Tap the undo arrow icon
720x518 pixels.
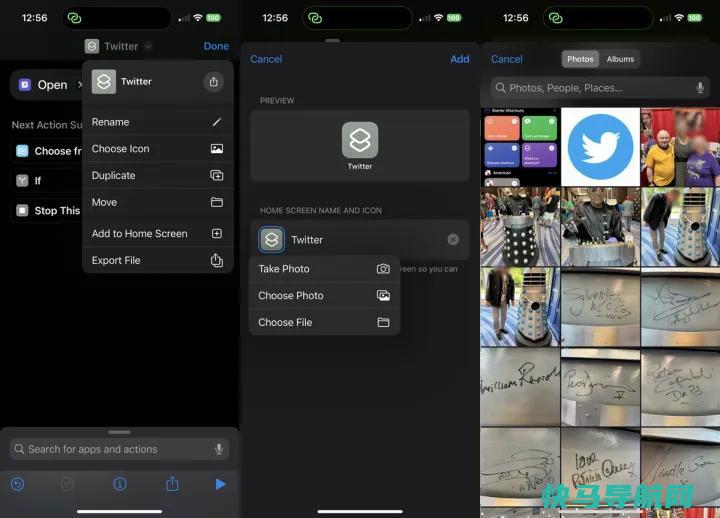coord(18,484)
